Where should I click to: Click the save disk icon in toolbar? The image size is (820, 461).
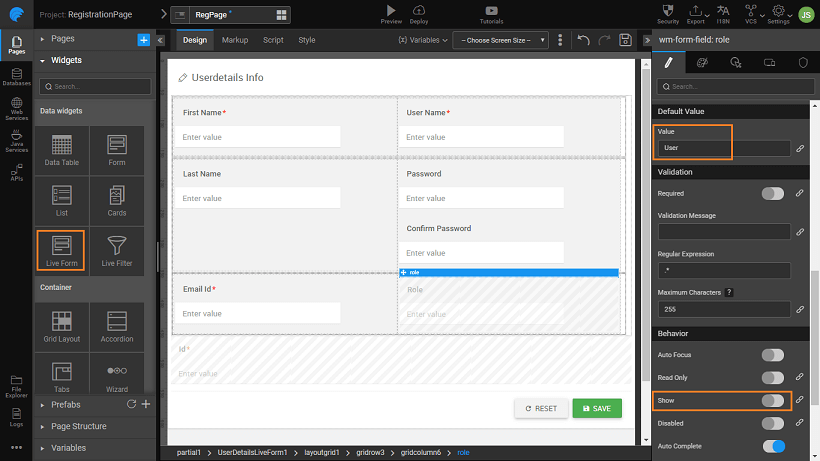tap(625, 40)
